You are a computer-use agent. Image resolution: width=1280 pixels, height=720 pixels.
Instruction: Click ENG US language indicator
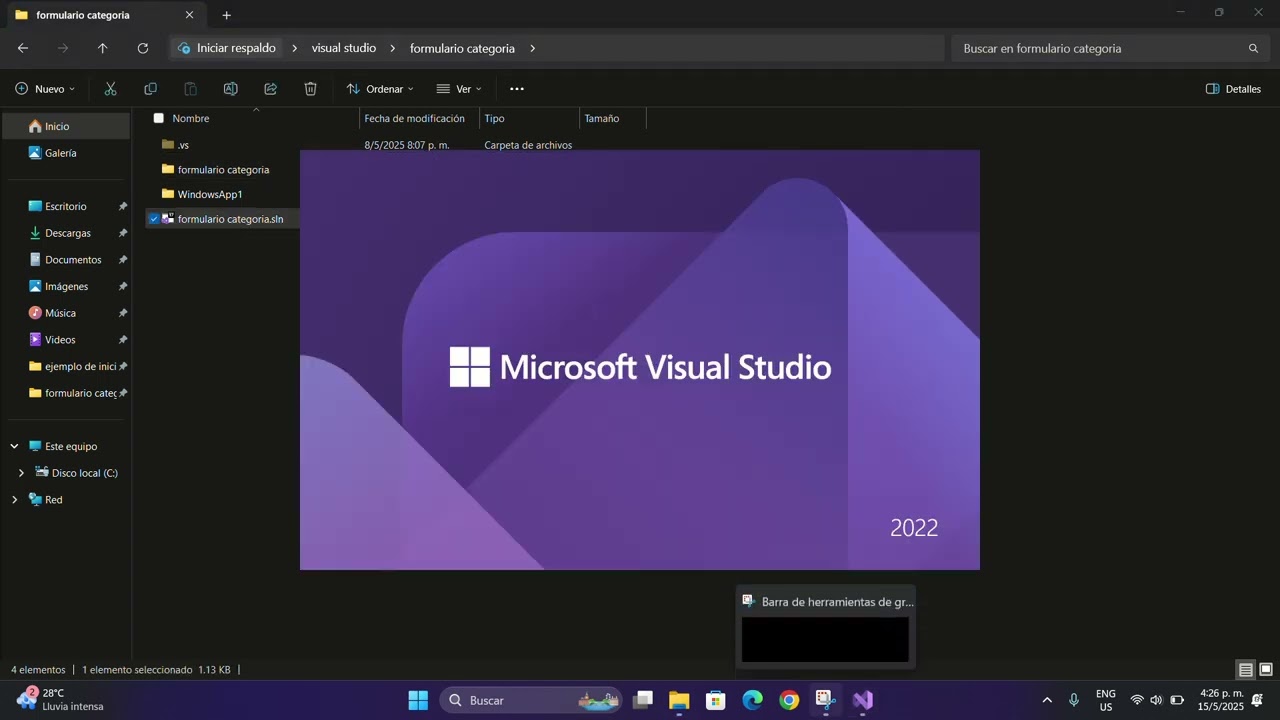pos(1106,700)
